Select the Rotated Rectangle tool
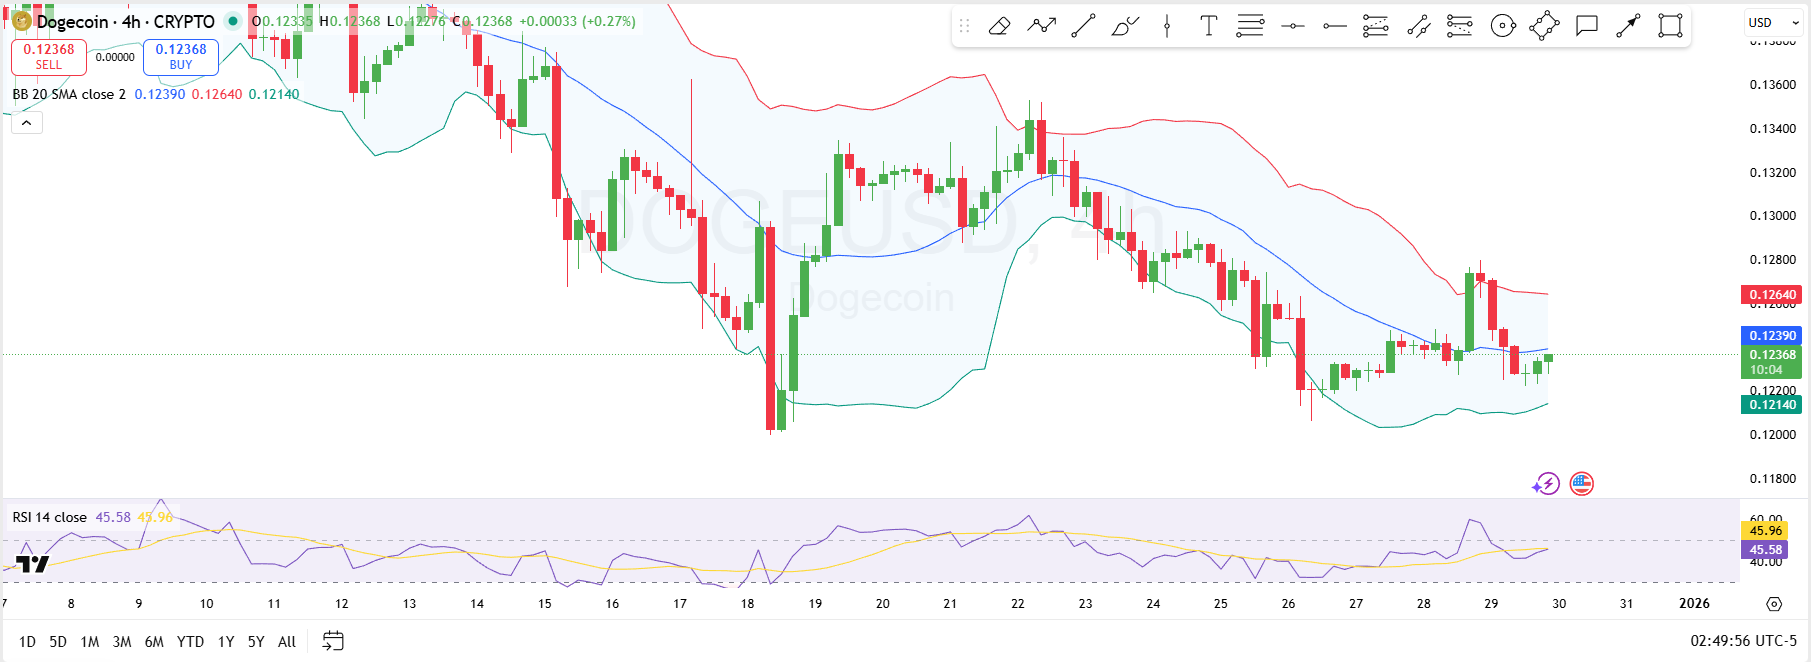Image resolution: width=1811 pixels, height=662 pixels. [x=1544, y=26]
